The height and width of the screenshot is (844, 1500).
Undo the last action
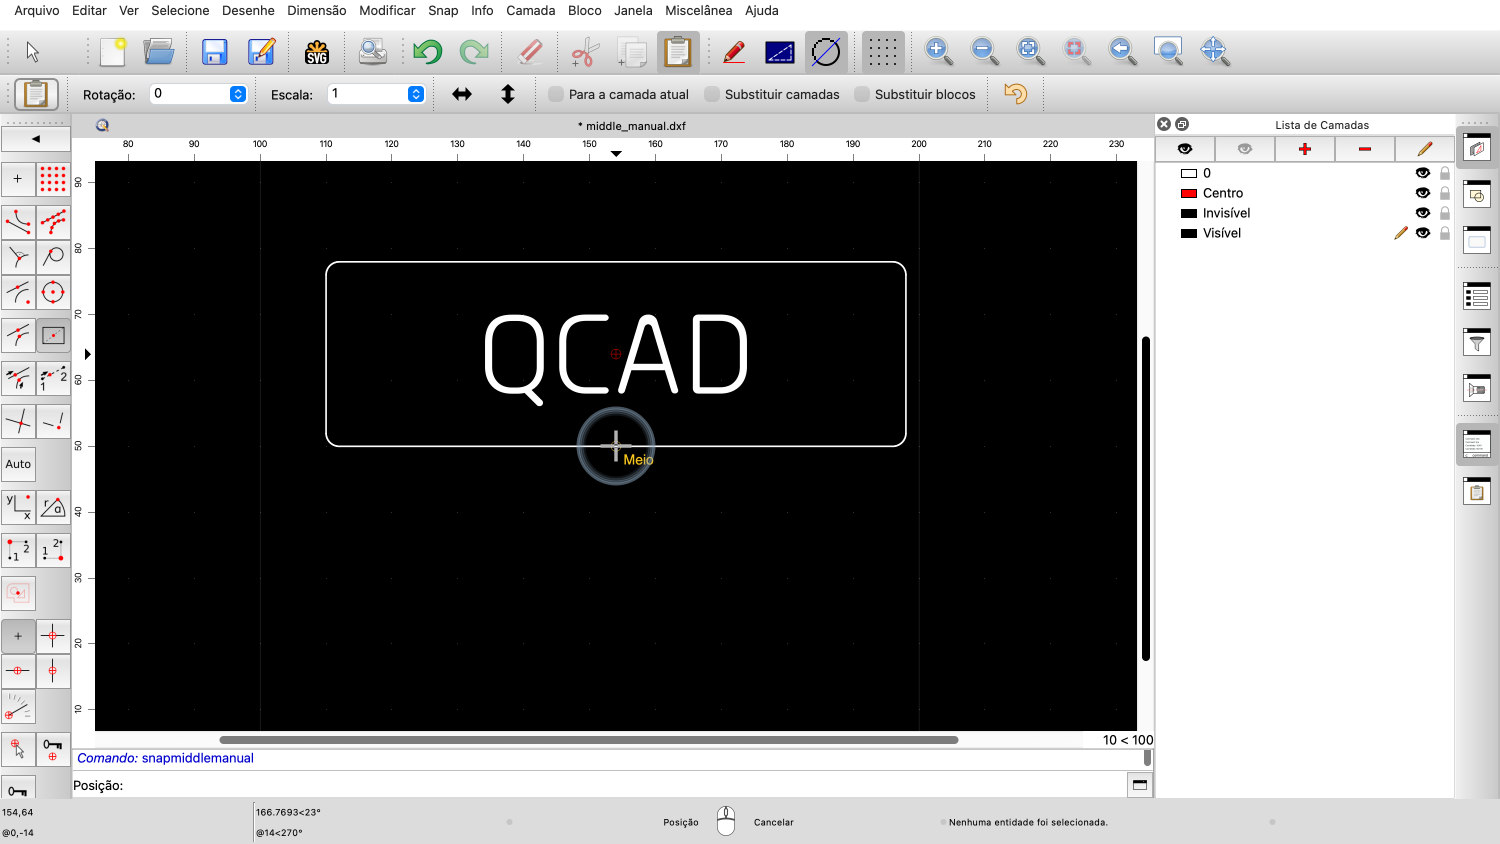(x=427, y=51)
